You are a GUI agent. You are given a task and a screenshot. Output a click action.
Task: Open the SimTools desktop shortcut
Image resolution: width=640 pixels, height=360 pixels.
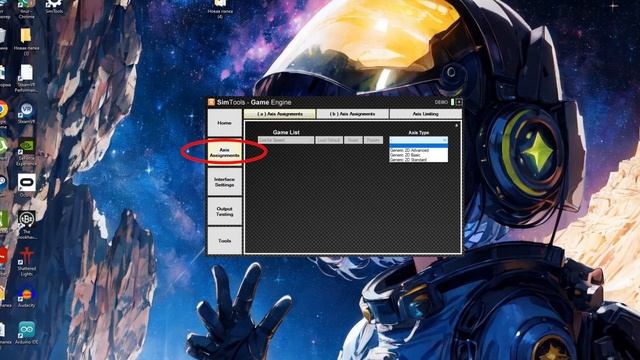[x=54, y=6]
